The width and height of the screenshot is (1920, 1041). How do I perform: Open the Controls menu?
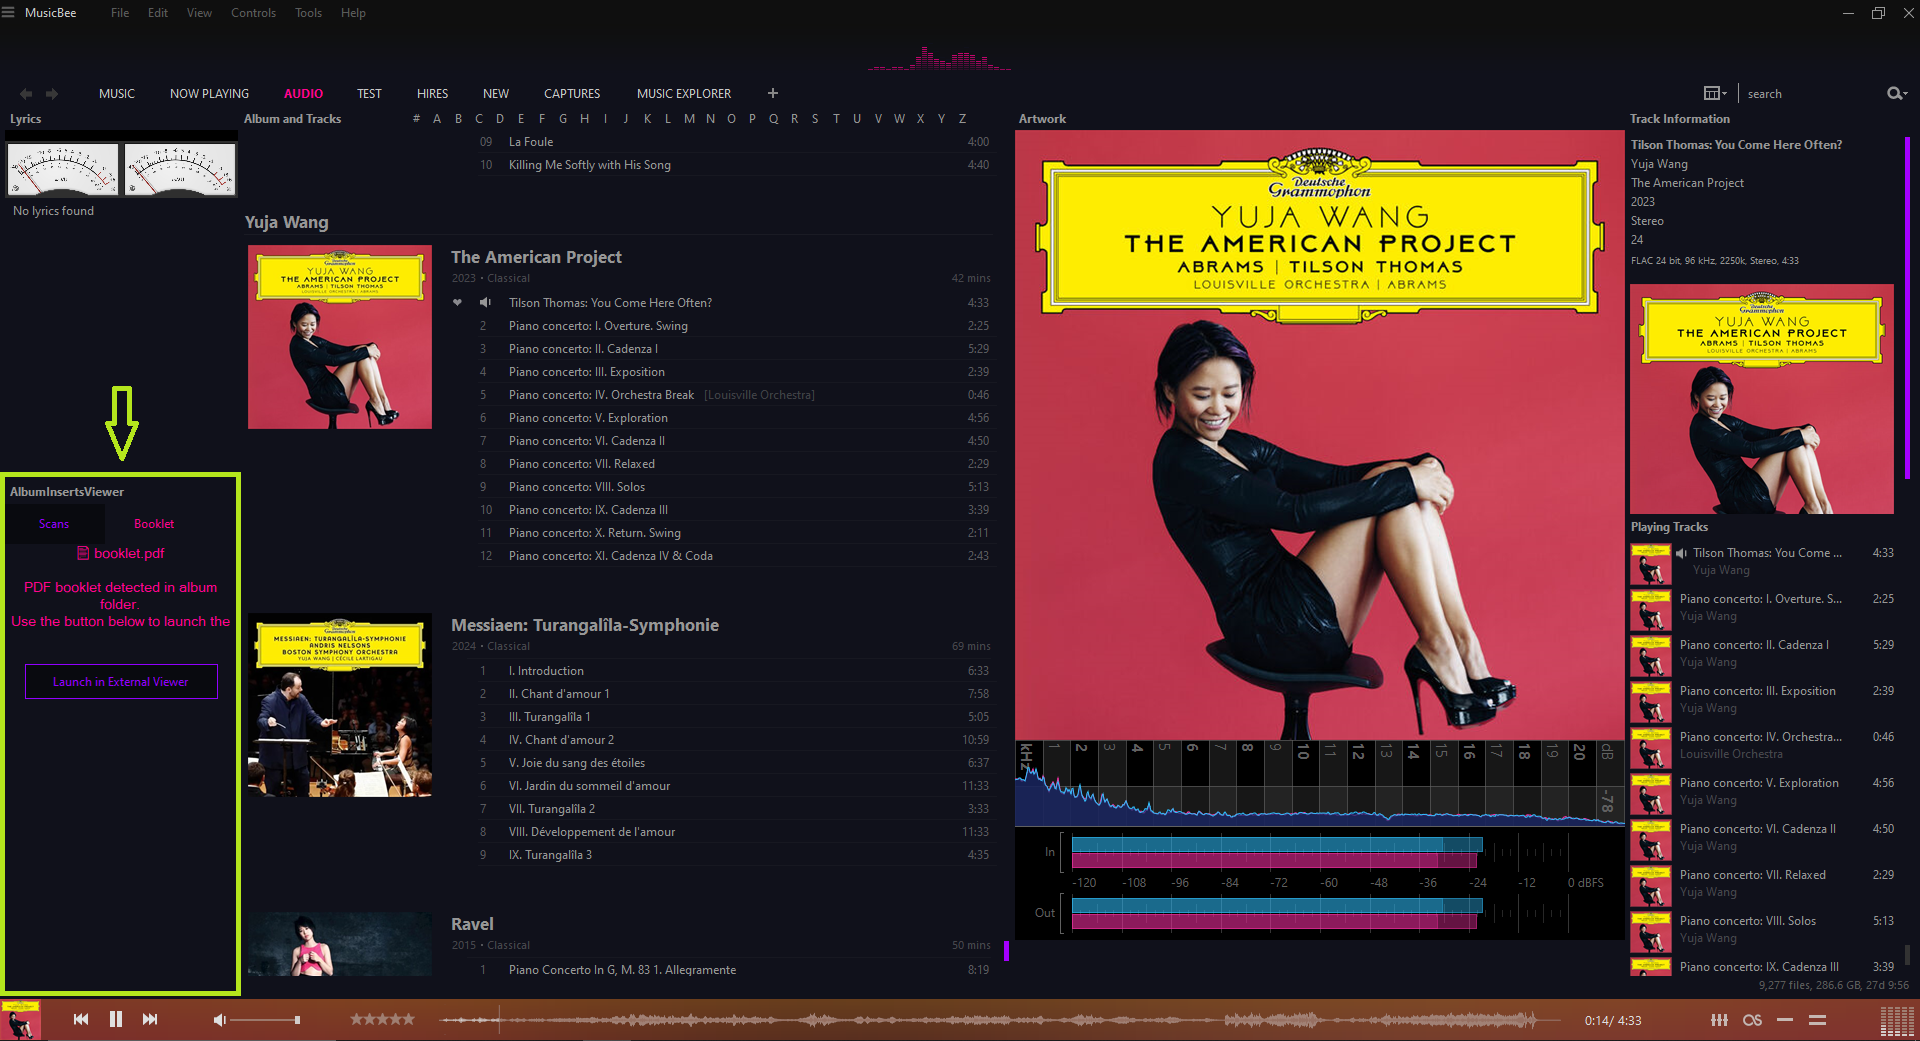(253, 13)
